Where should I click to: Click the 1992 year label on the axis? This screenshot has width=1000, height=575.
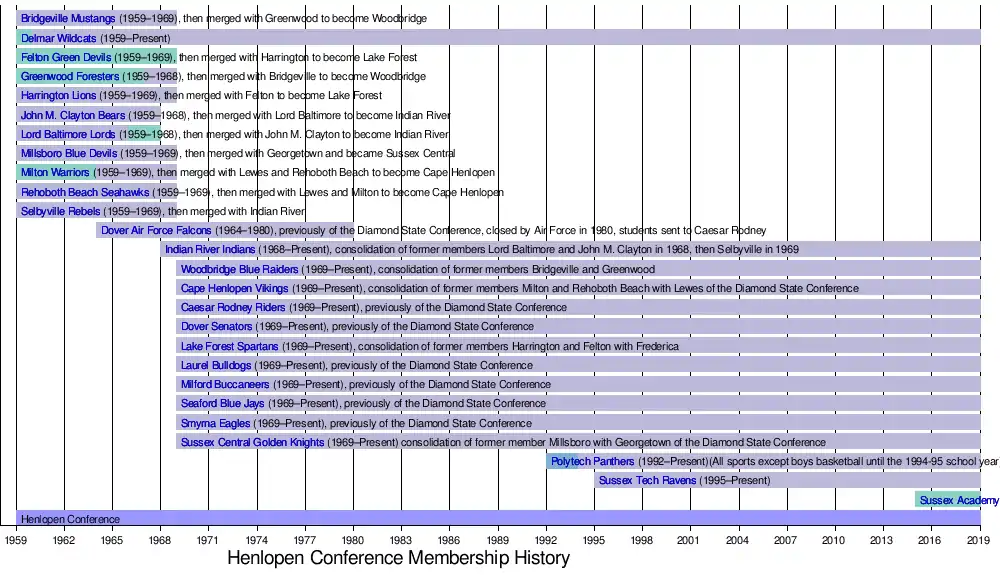[x=546, y=540]
